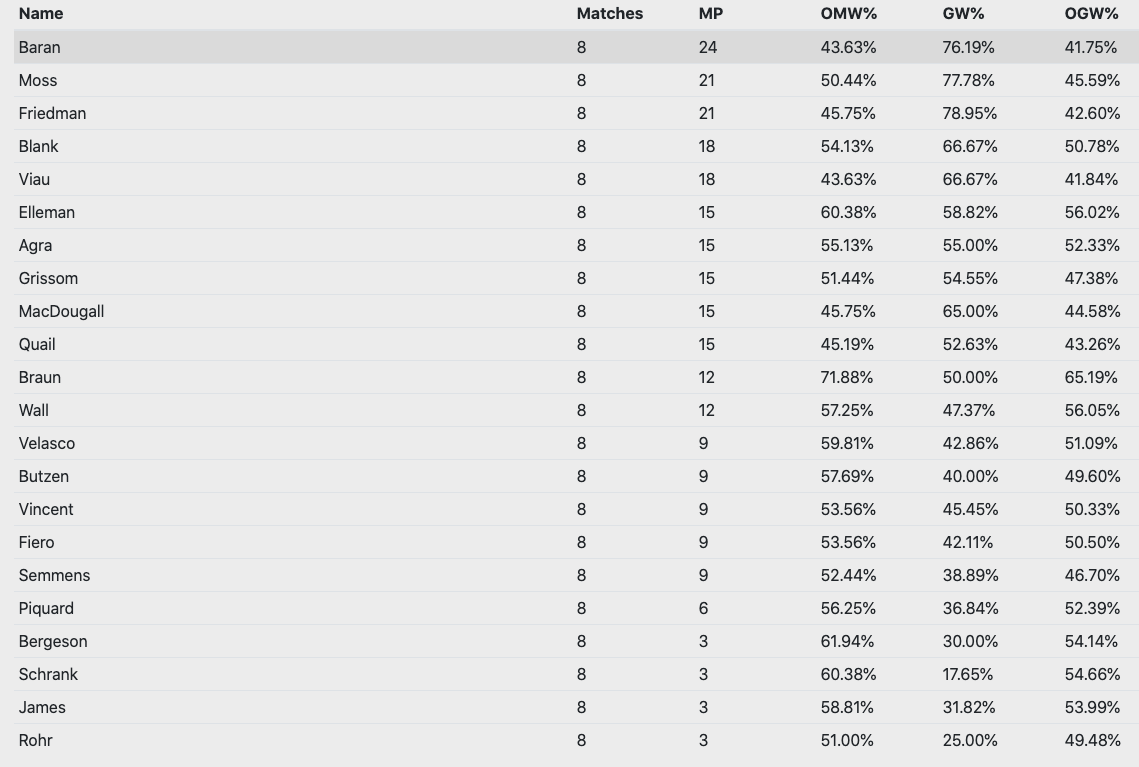Click the OGW% column header
This screenshot has height=767, width=1139.
coord(1092,14)
